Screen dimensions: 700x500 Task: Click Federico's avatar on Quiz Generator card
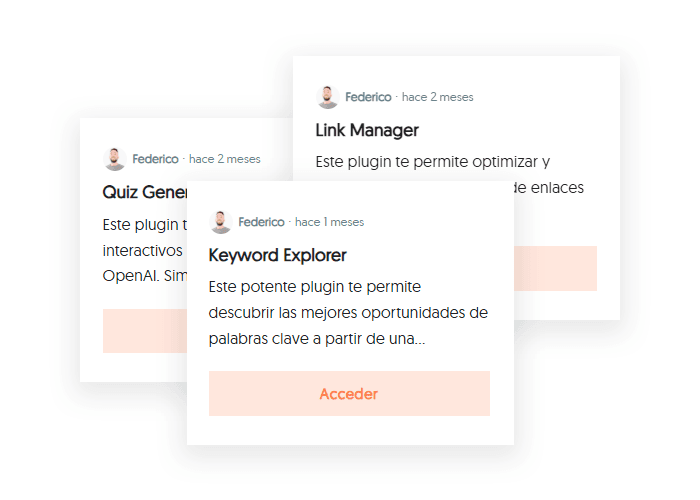115,159
